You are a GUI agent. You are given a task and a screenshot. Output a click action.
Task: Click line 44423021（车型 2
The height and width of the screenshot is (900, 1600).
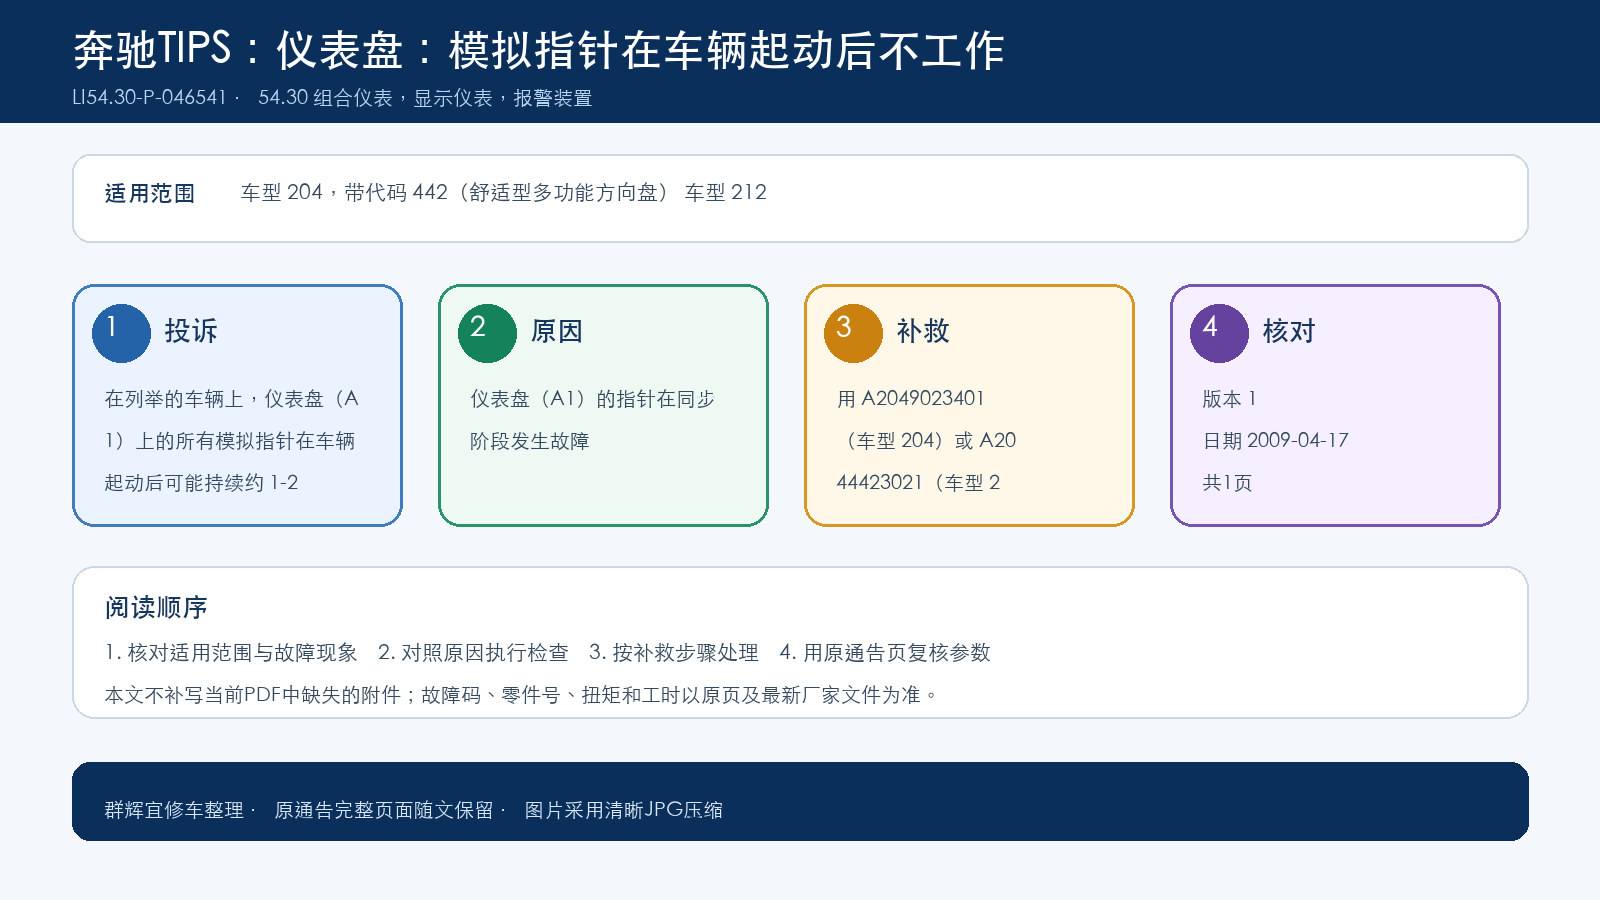click(919, 483)
